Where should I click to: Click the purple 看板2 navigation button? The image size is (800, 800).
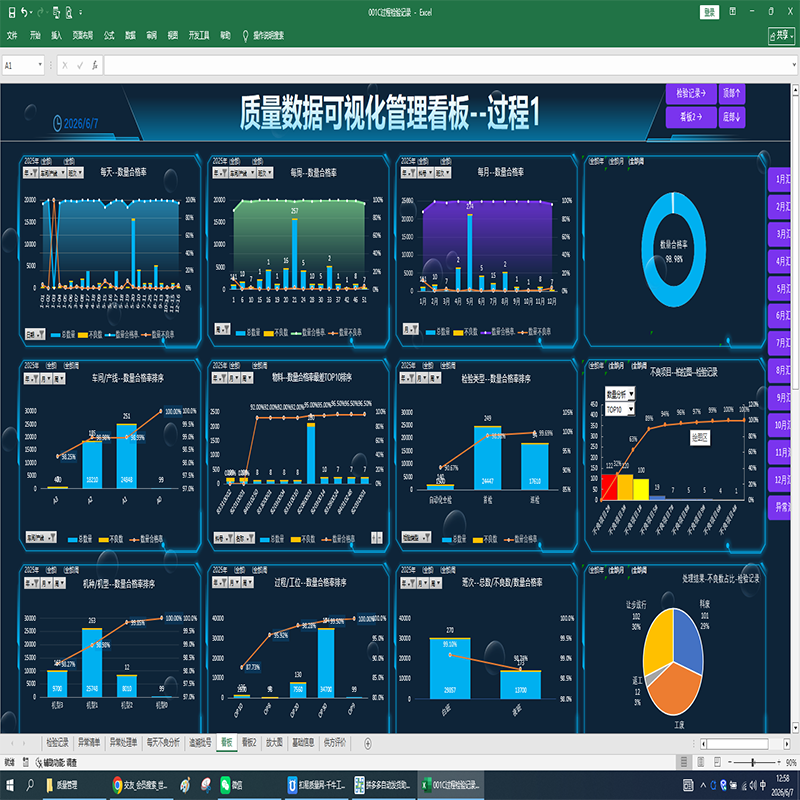tap(691, 117)
